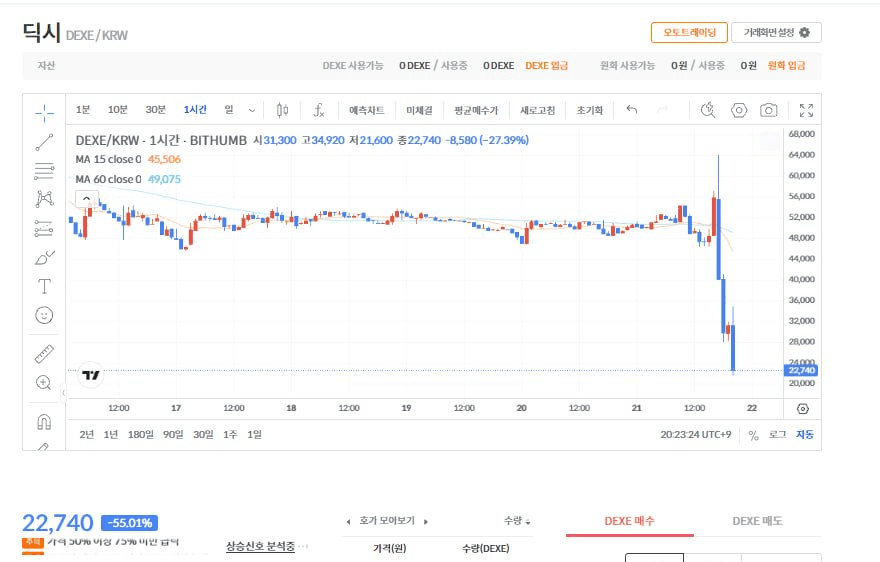Take a chart snapshot with camera

click(x=769, y=110)
